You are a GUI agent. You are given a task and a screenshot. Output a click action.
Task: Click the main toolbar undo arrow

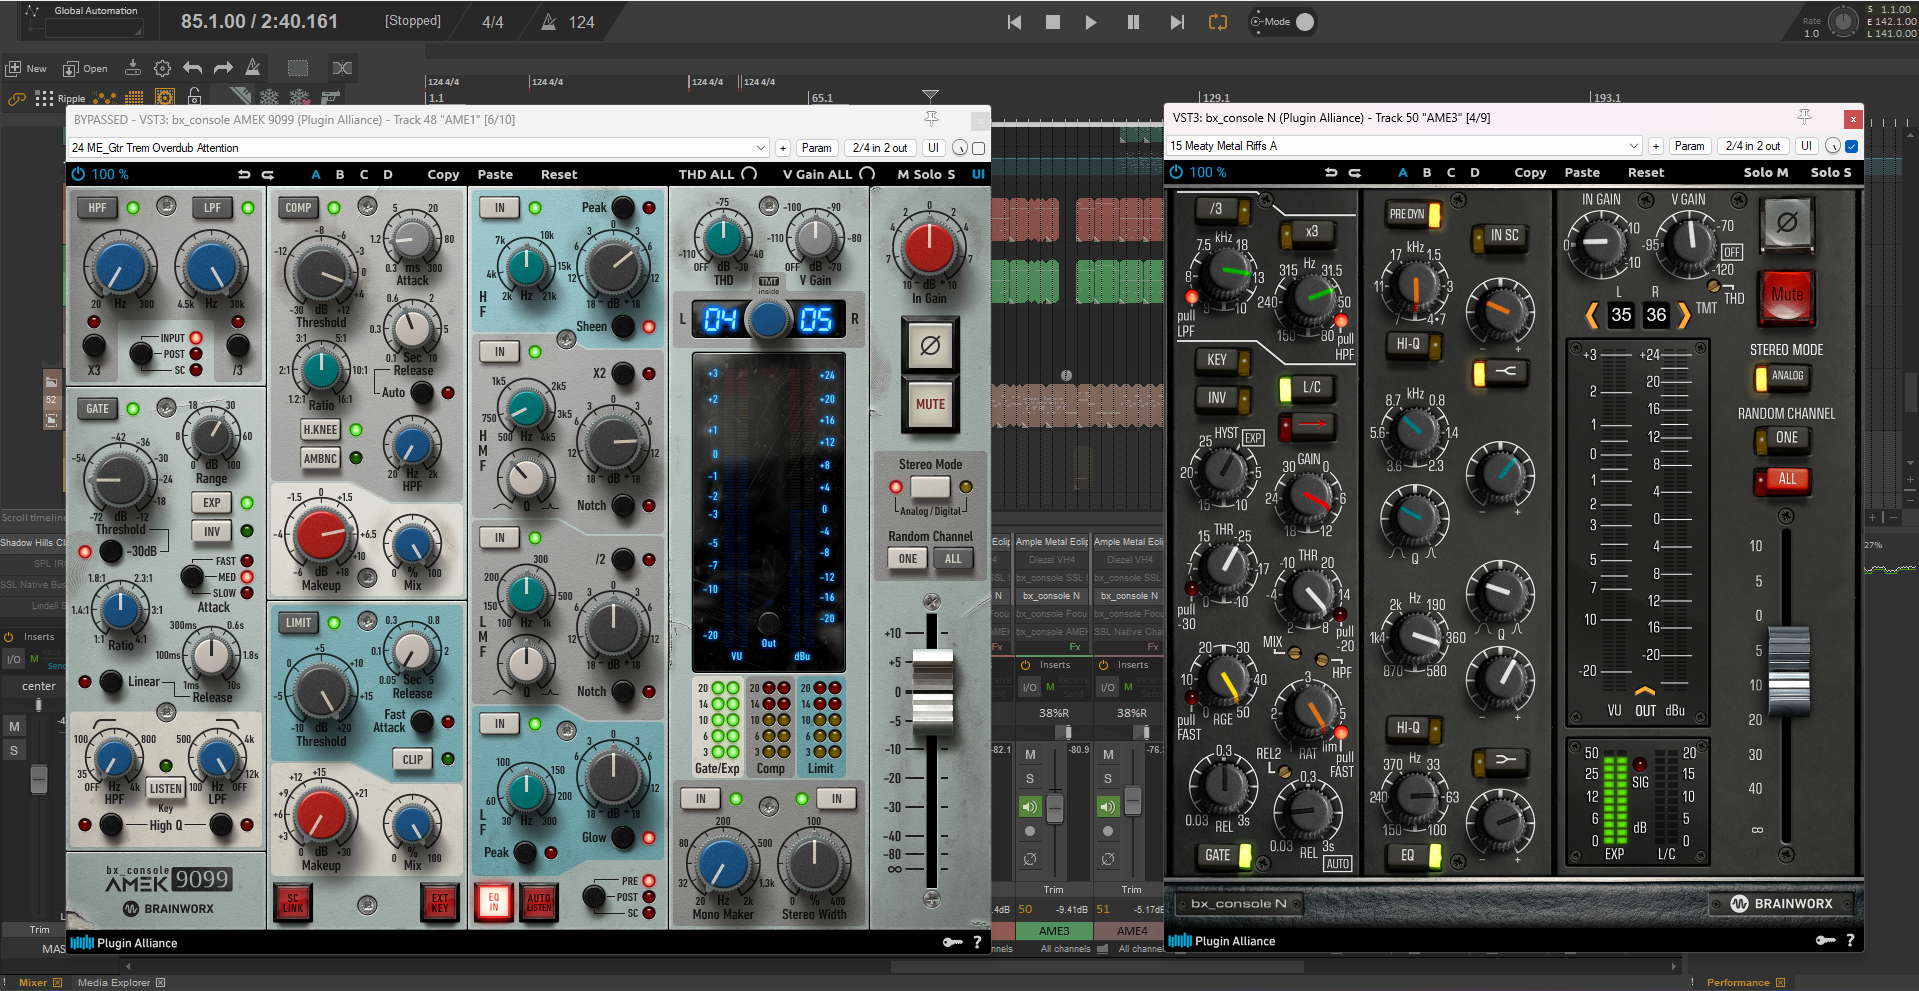(x=192, y=68)
